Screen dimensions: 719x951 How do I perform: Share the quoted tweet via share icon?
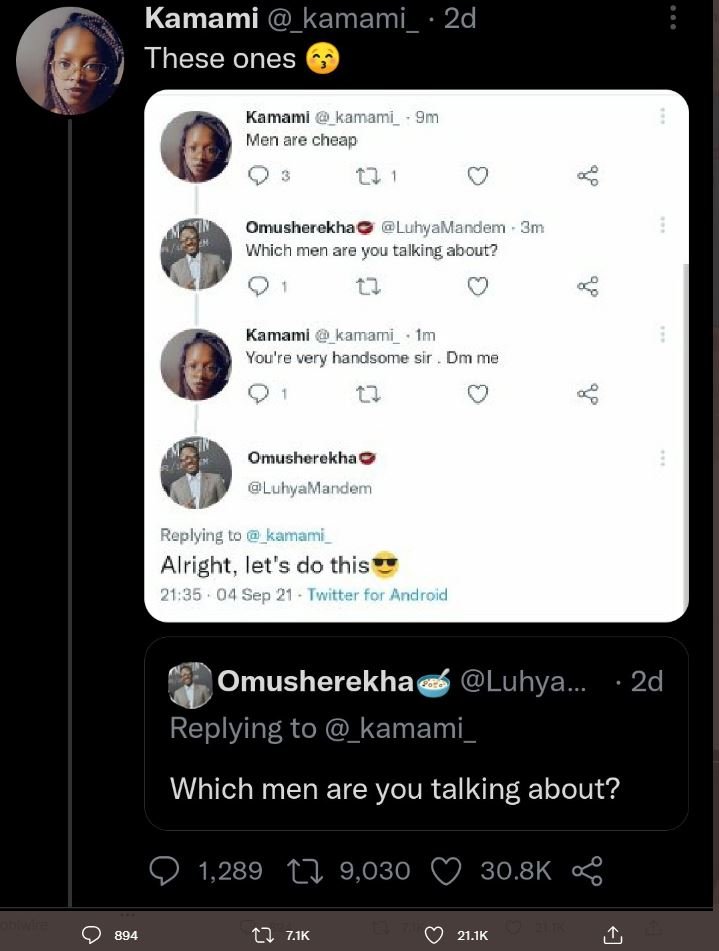[x=587, y=871]
